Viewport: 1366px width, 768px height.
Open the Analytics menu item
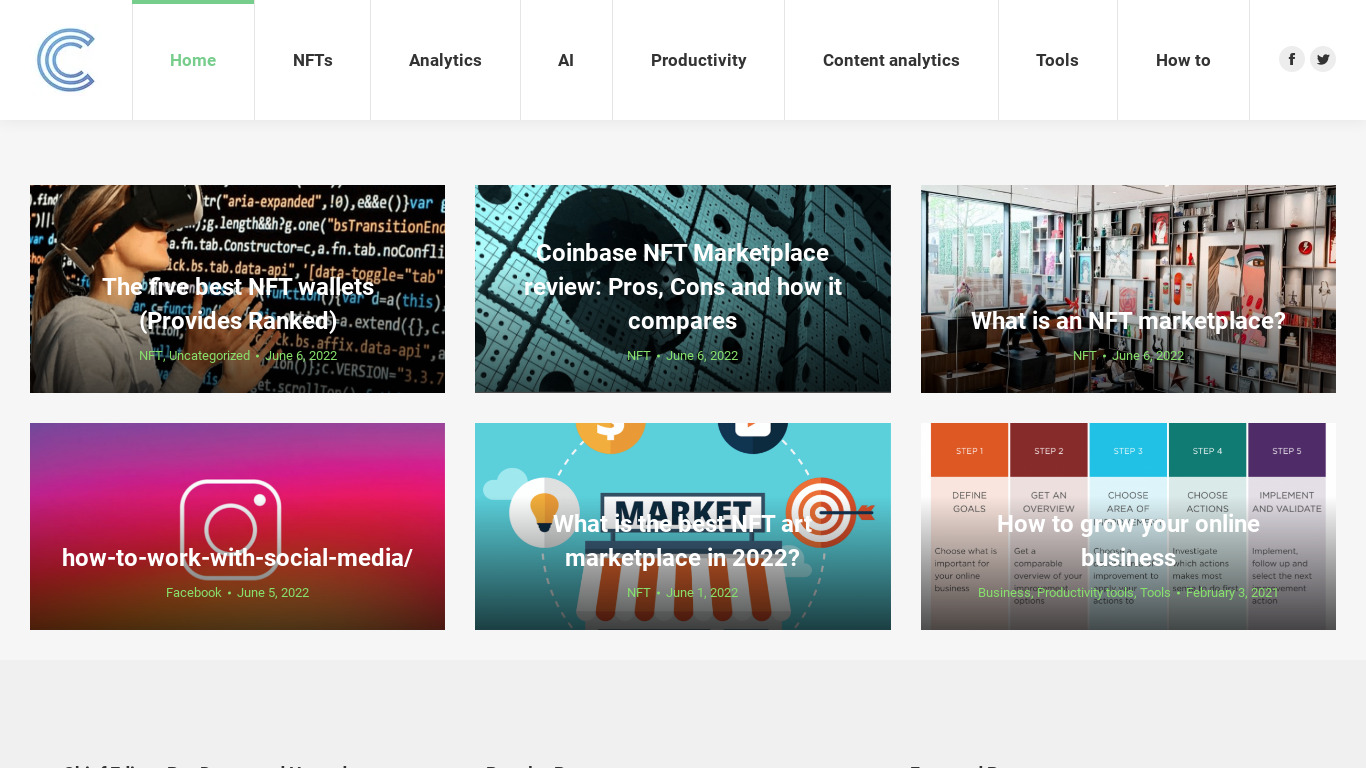point(445,60)
